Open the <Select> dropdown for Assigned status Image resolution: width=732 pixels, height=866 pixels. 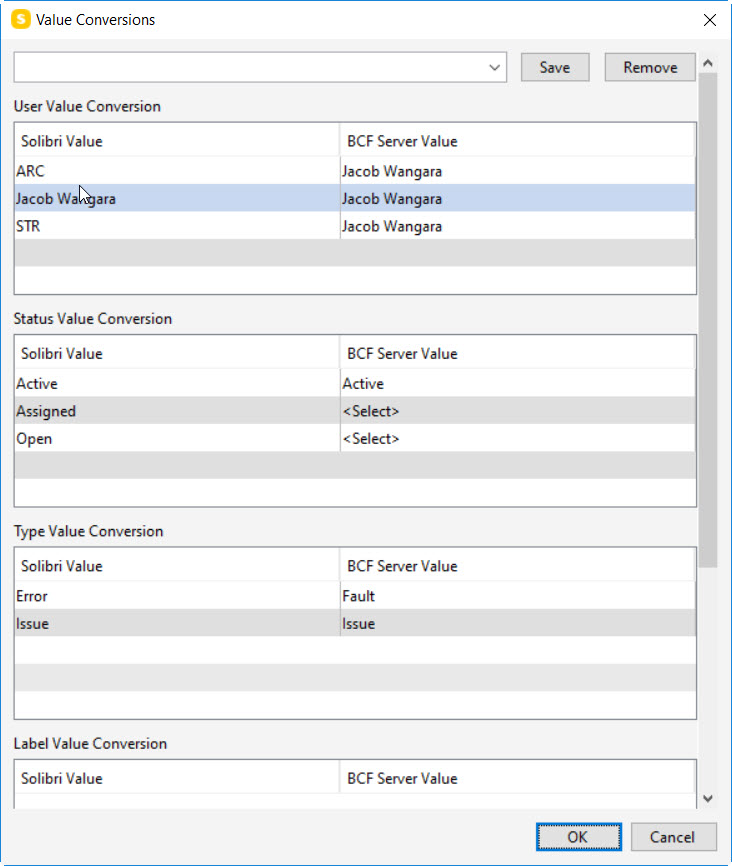[518, 411]
